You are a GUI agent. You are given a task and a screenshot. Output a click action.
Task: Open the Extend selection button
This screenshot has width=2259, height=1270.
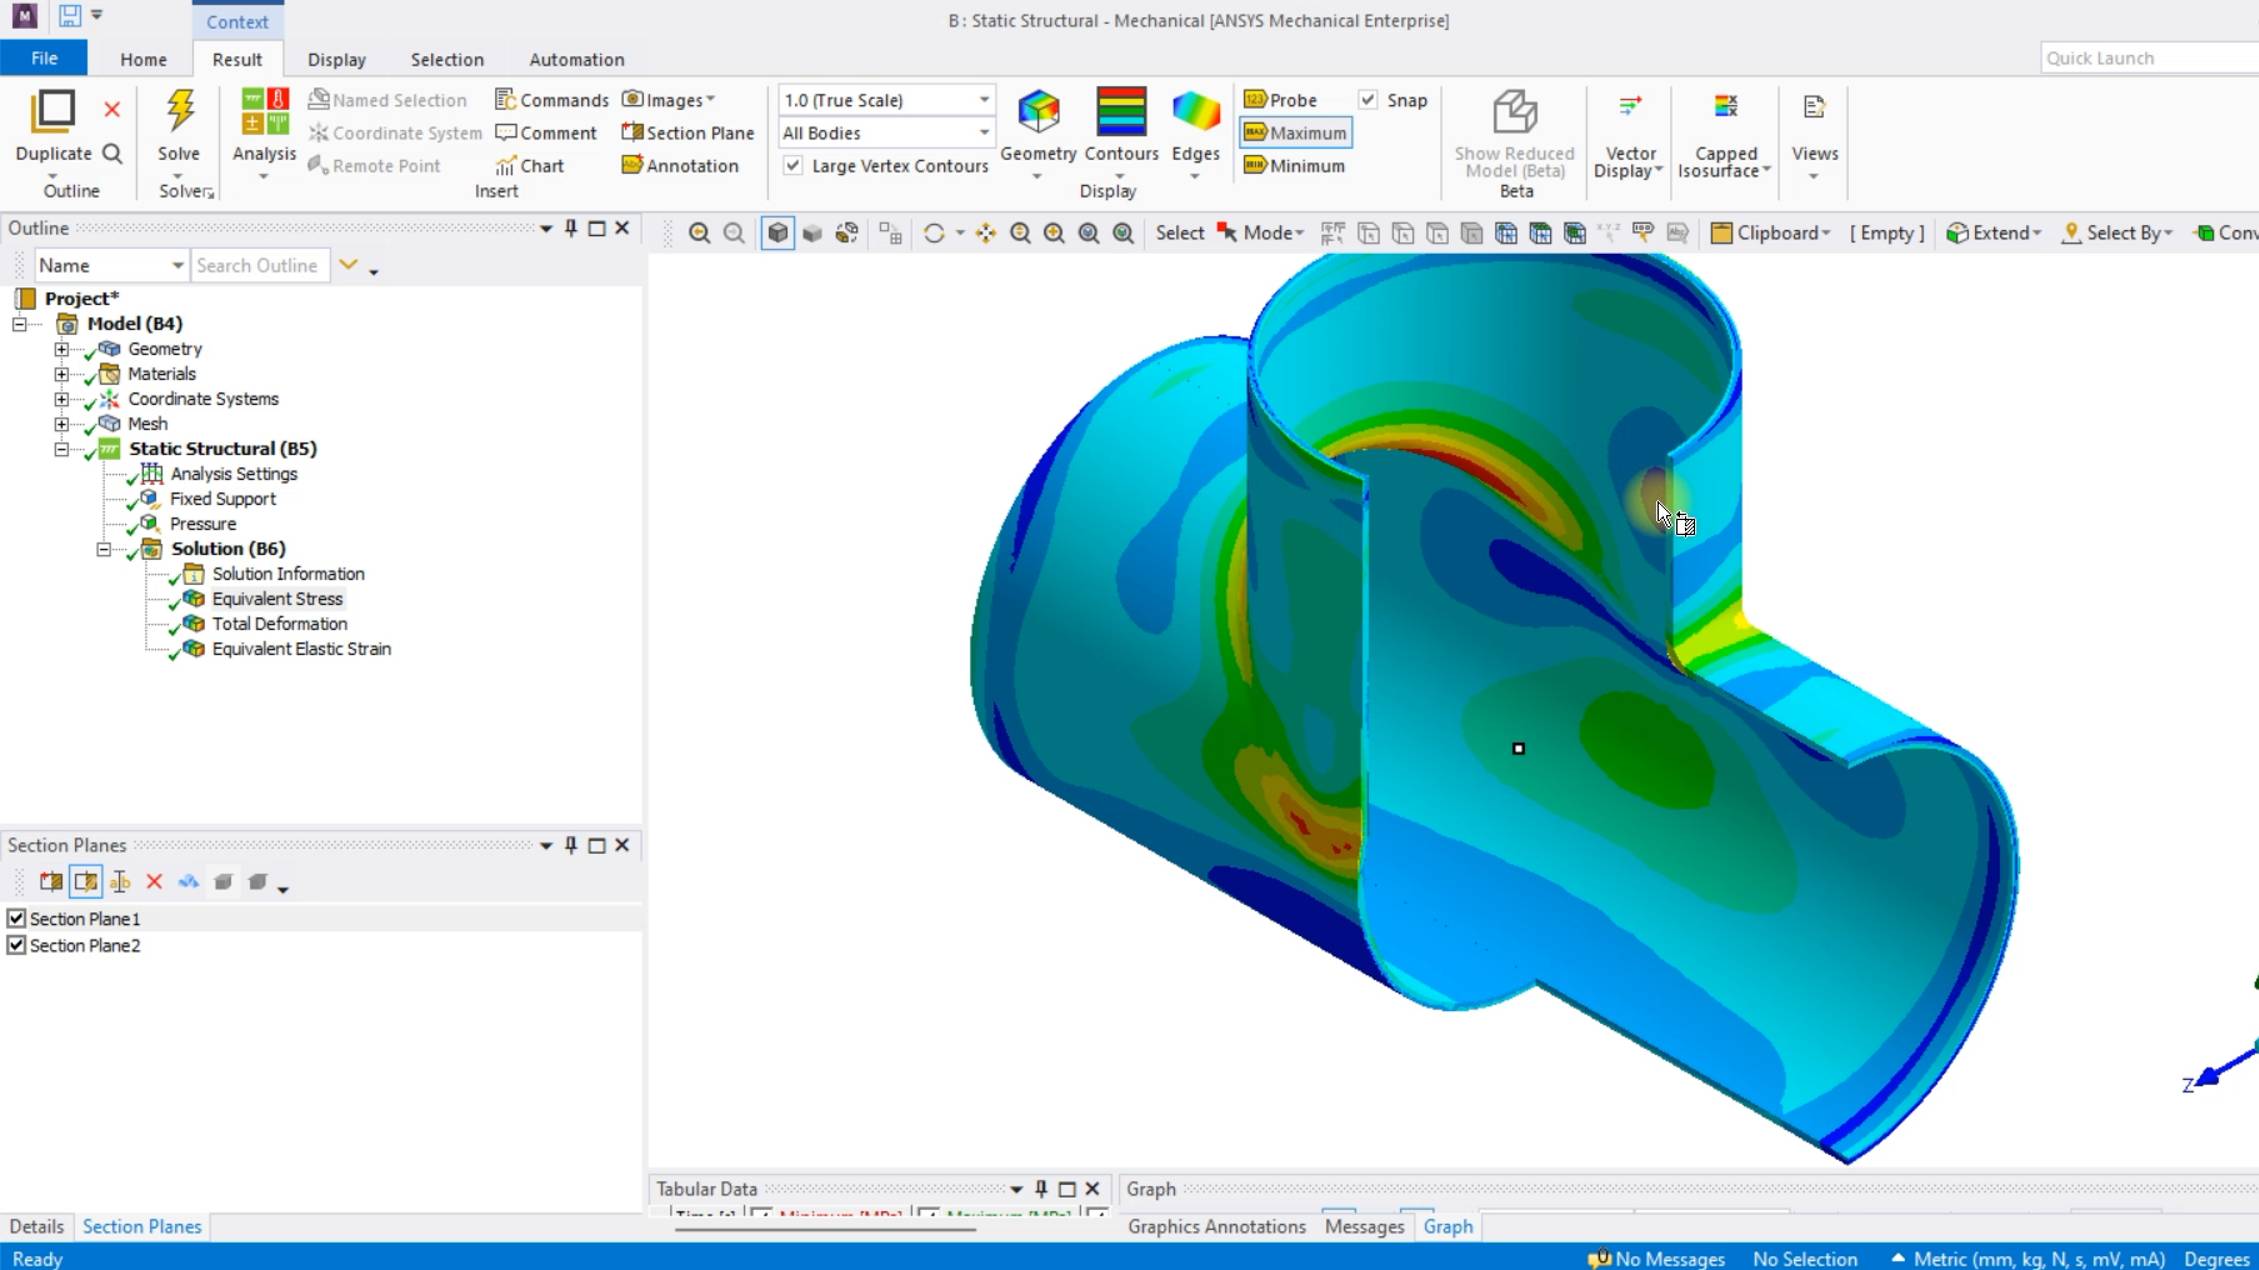[1993, 233]
